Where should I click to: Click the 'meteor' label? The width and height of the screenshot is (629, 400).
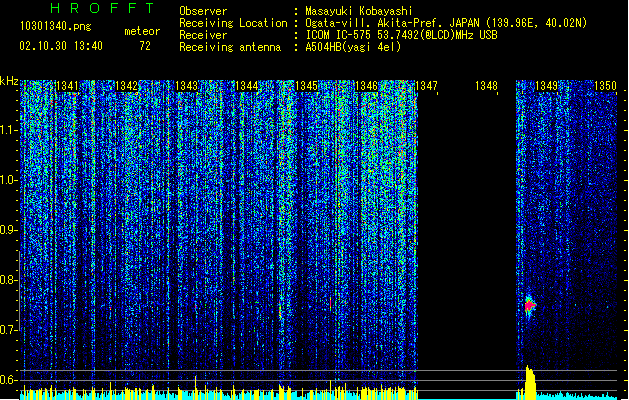click(x=142, y=31)
